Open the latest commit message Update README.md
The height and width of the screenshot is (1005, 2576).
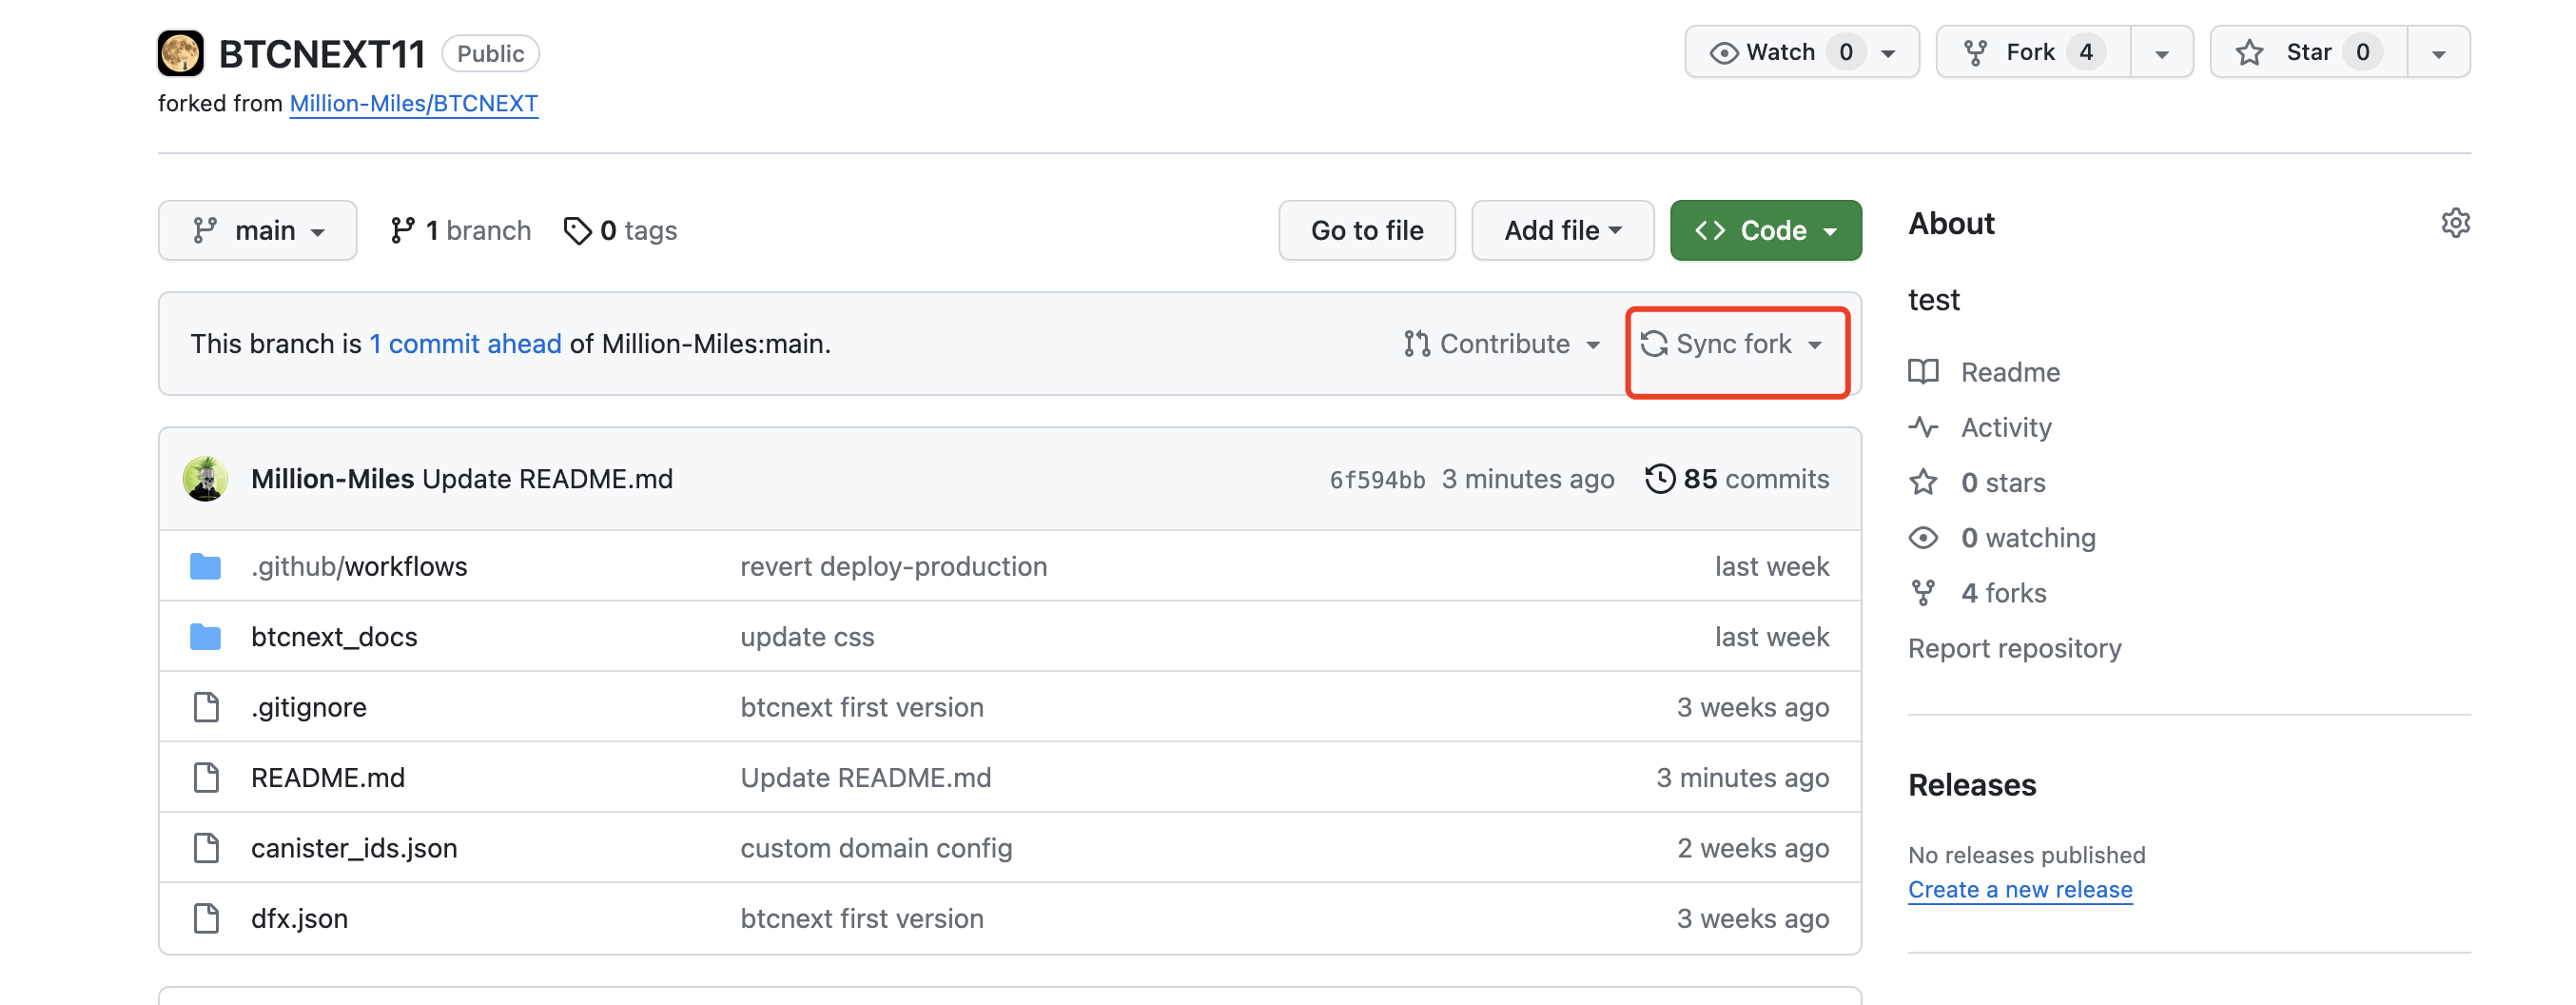[547, 479]
